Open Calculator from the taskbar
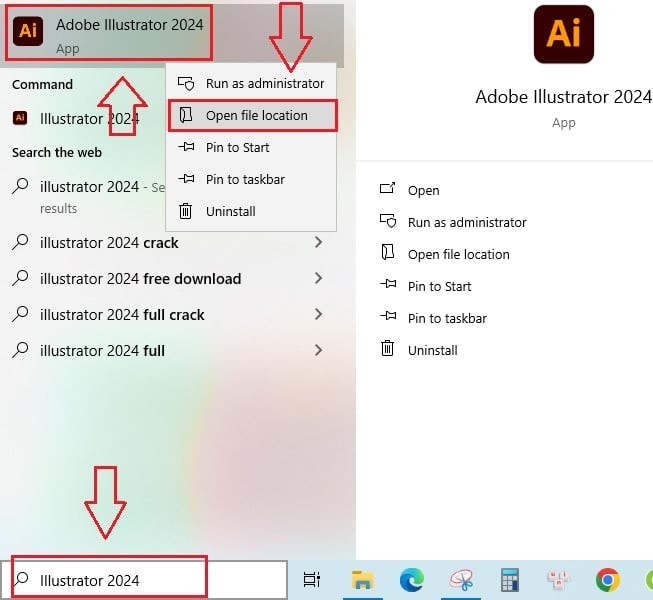The width and height of the screenshot is (653, 600). [510, 580]
